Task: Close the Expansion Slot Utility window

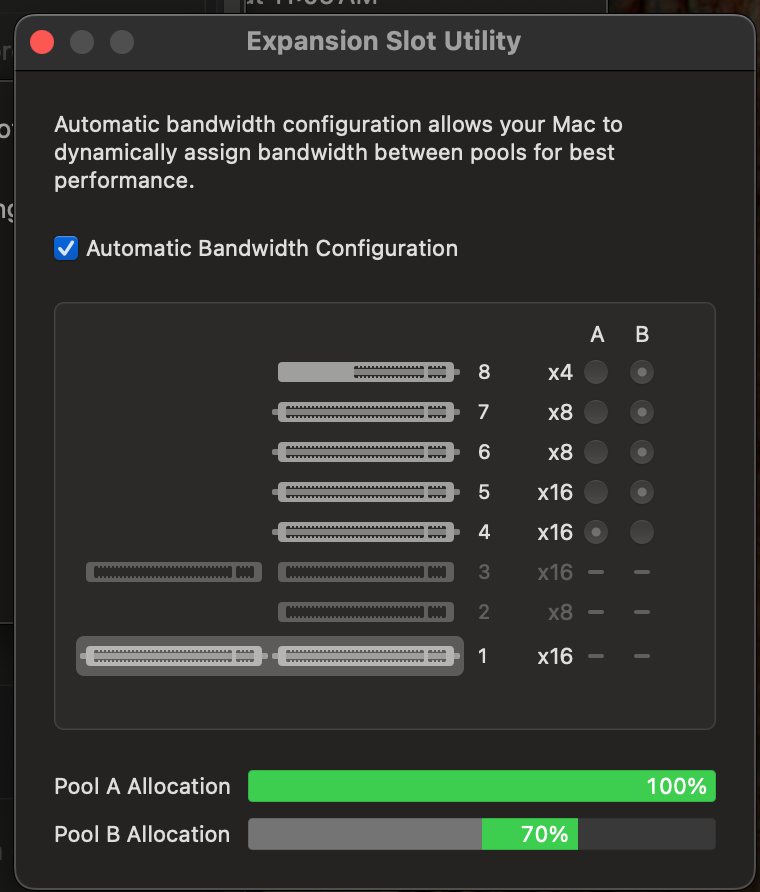Action: (x=42, y=42)
